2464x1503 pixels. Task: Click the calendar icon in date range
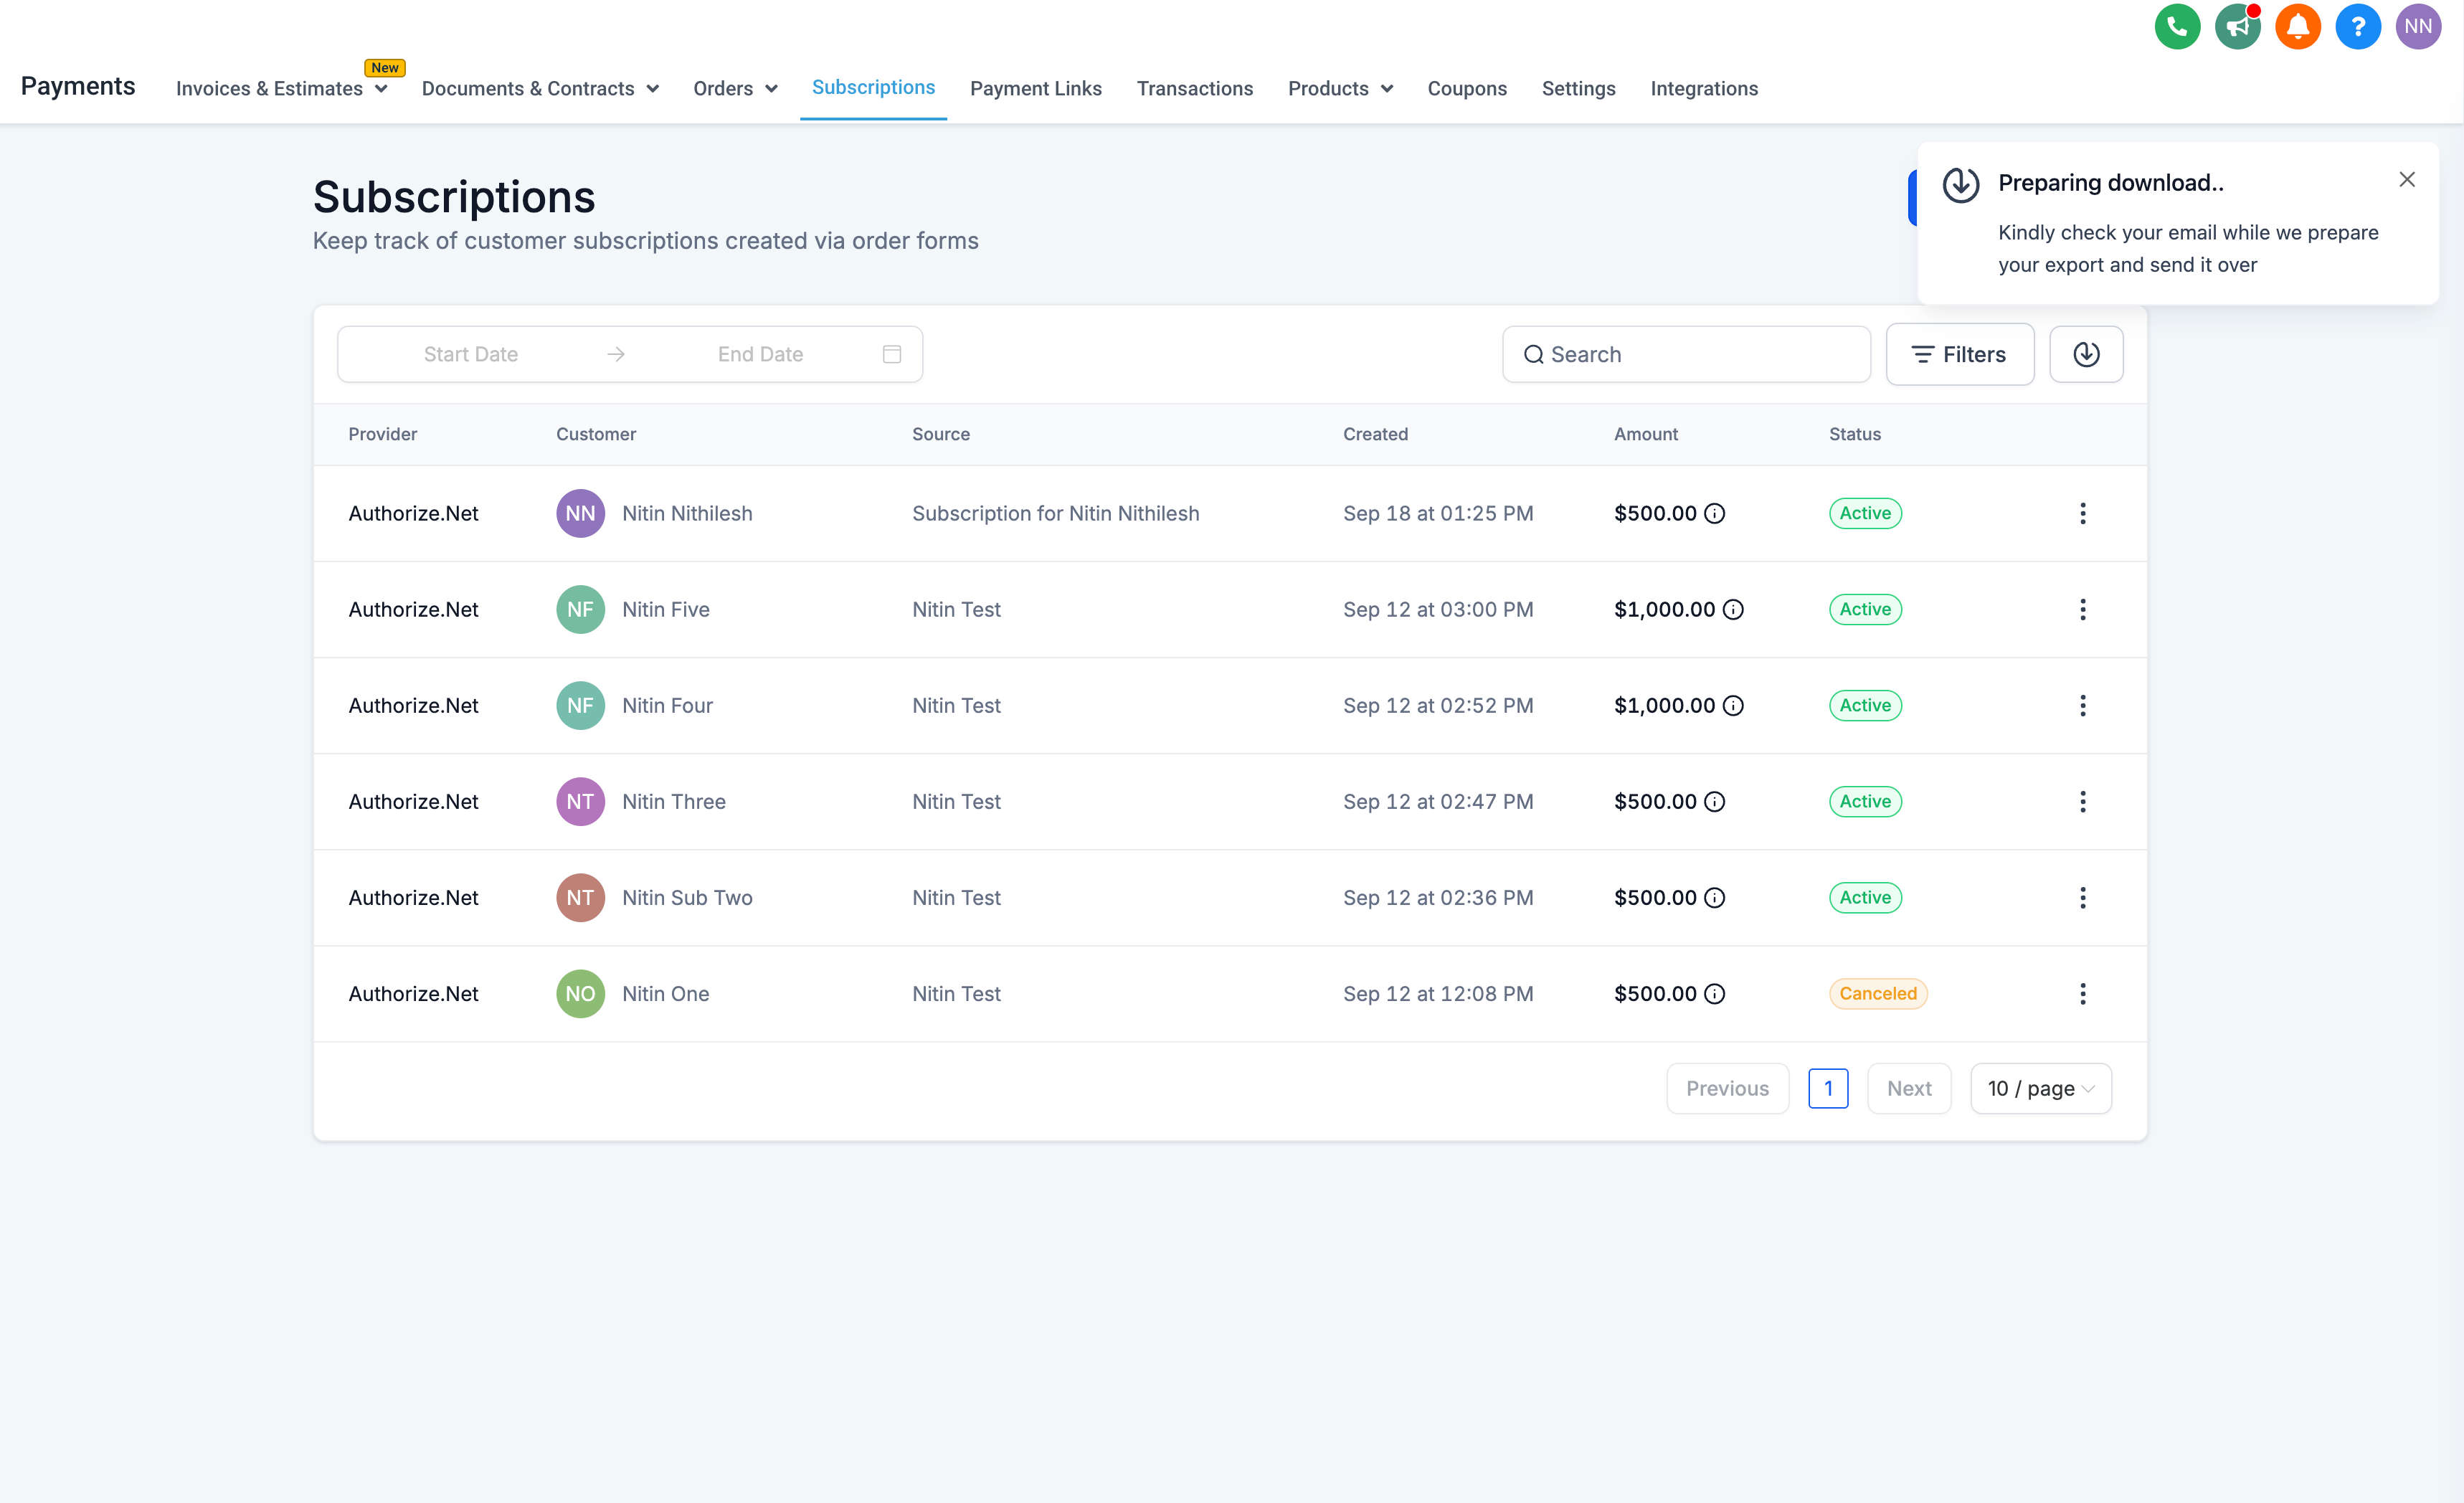pos(892,354)
